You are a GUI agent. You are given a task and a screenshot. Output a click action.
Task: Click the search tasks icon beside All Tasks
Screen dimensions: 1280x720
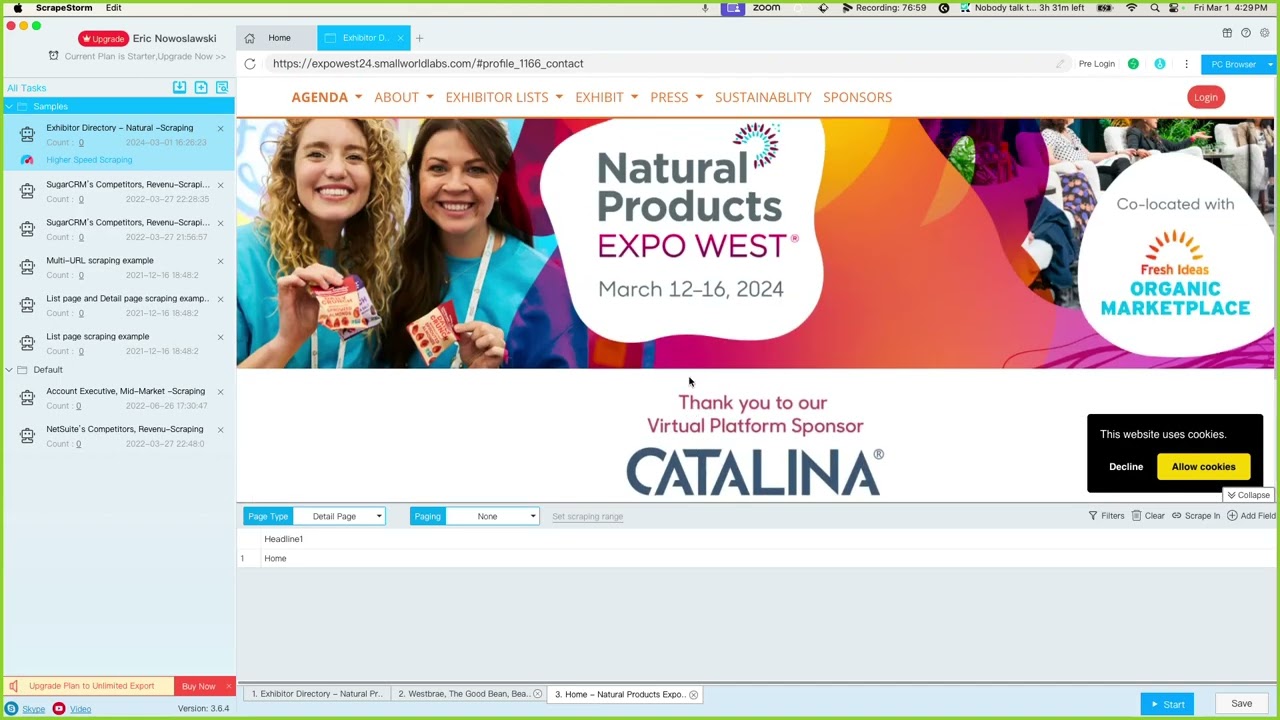222,88
